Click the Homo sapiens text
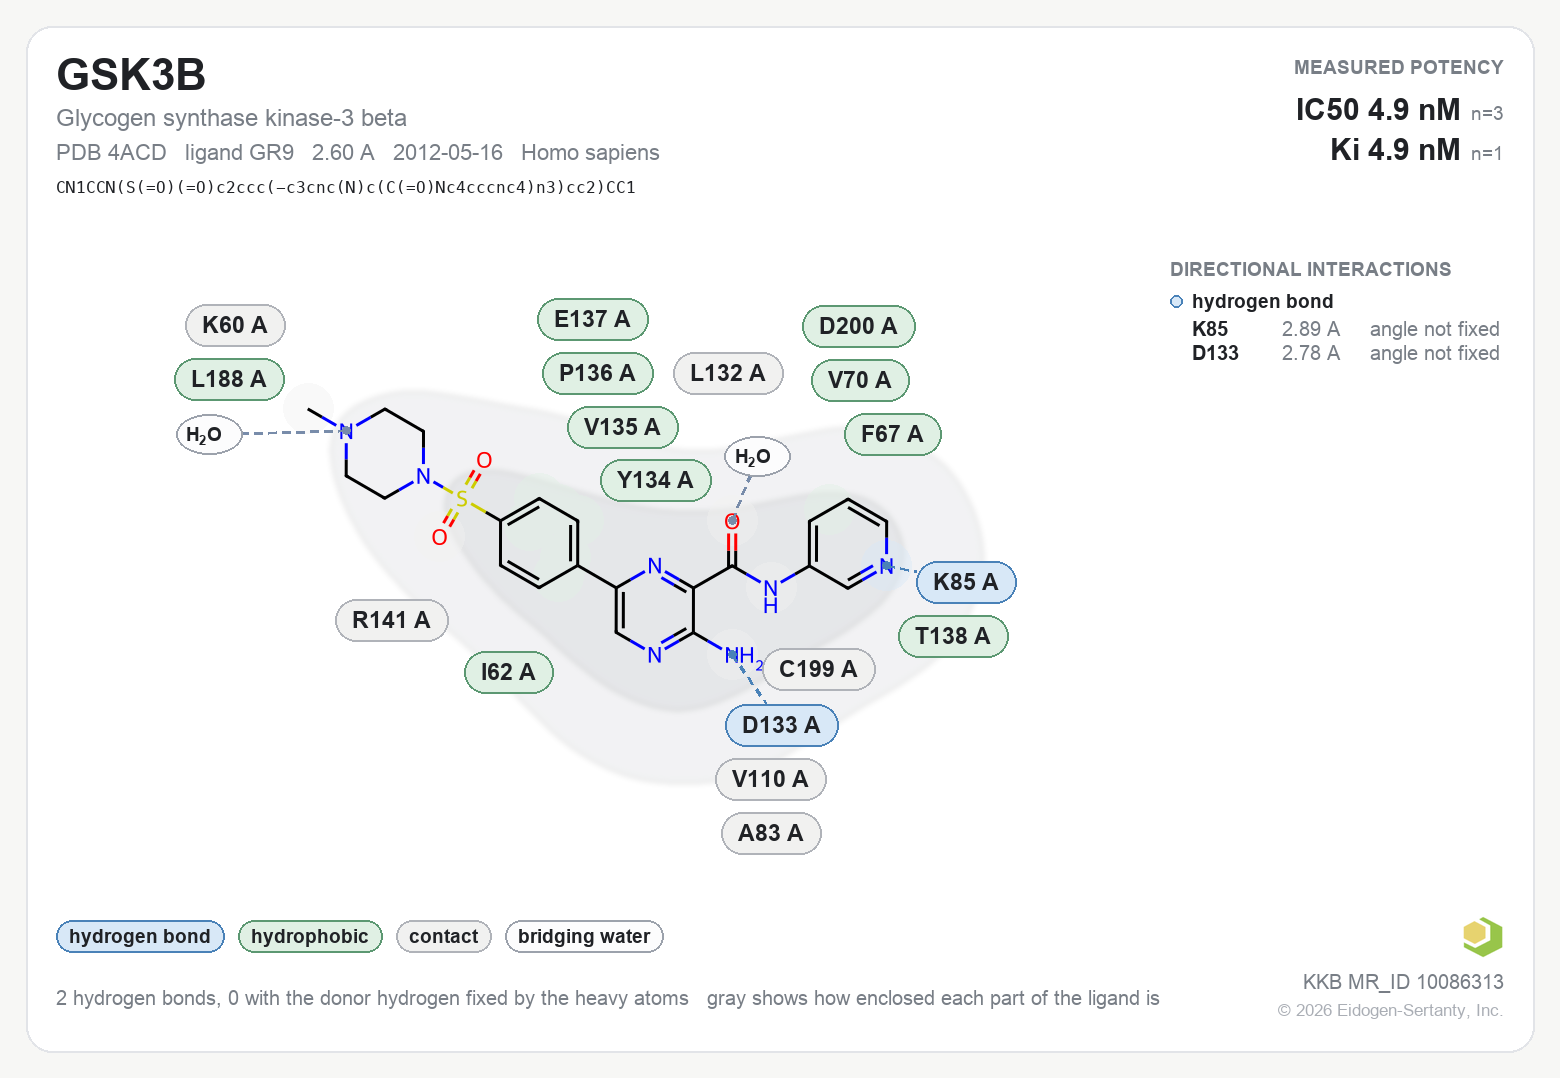The height and width of the screenshot is (1078, 1560). click(590, 152)
